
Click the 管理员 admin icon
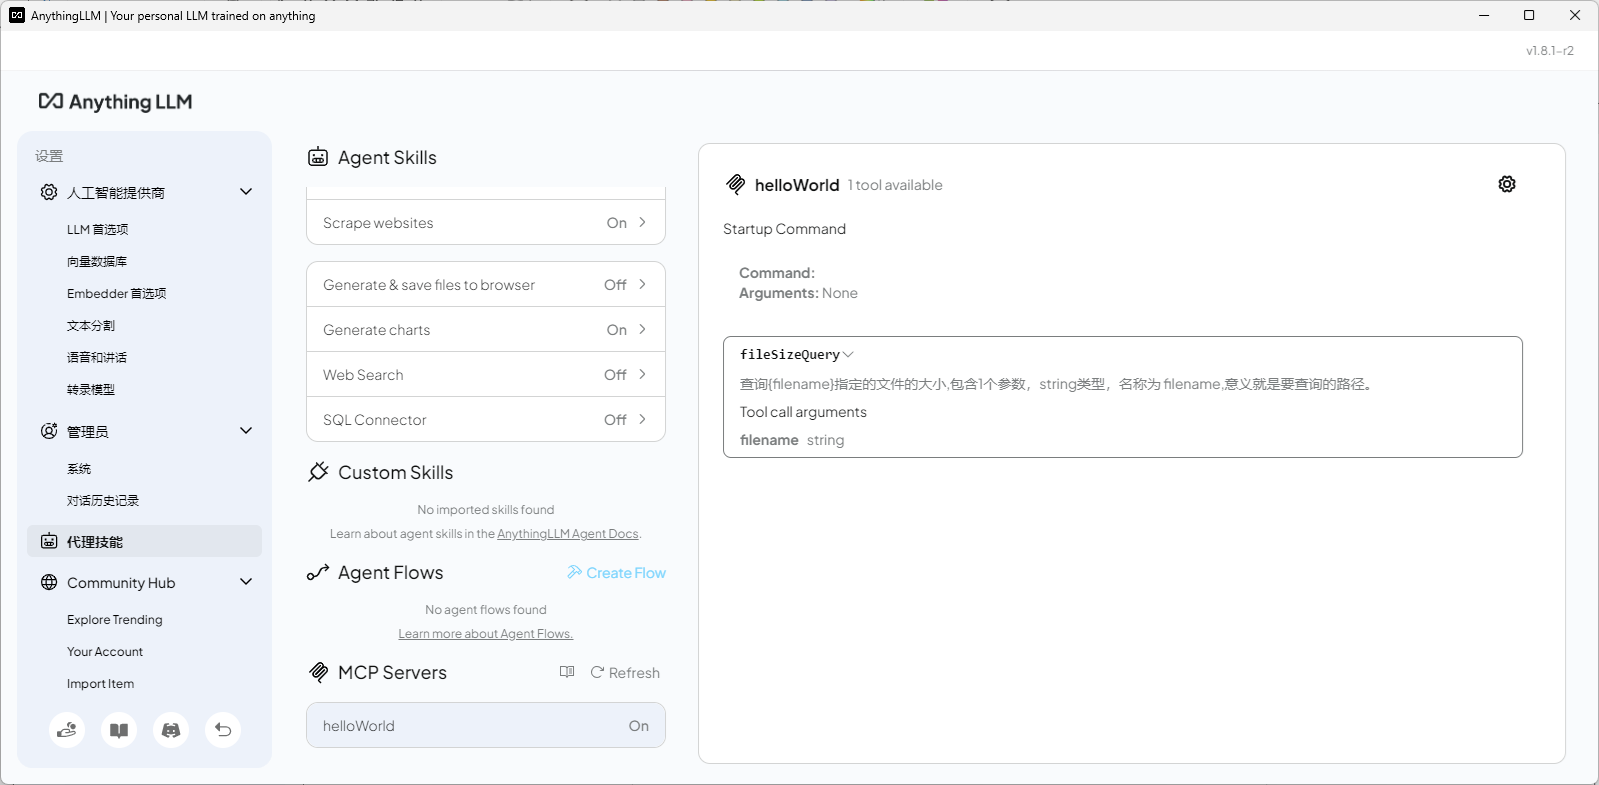pyautogui.click(x=49, y=431)
